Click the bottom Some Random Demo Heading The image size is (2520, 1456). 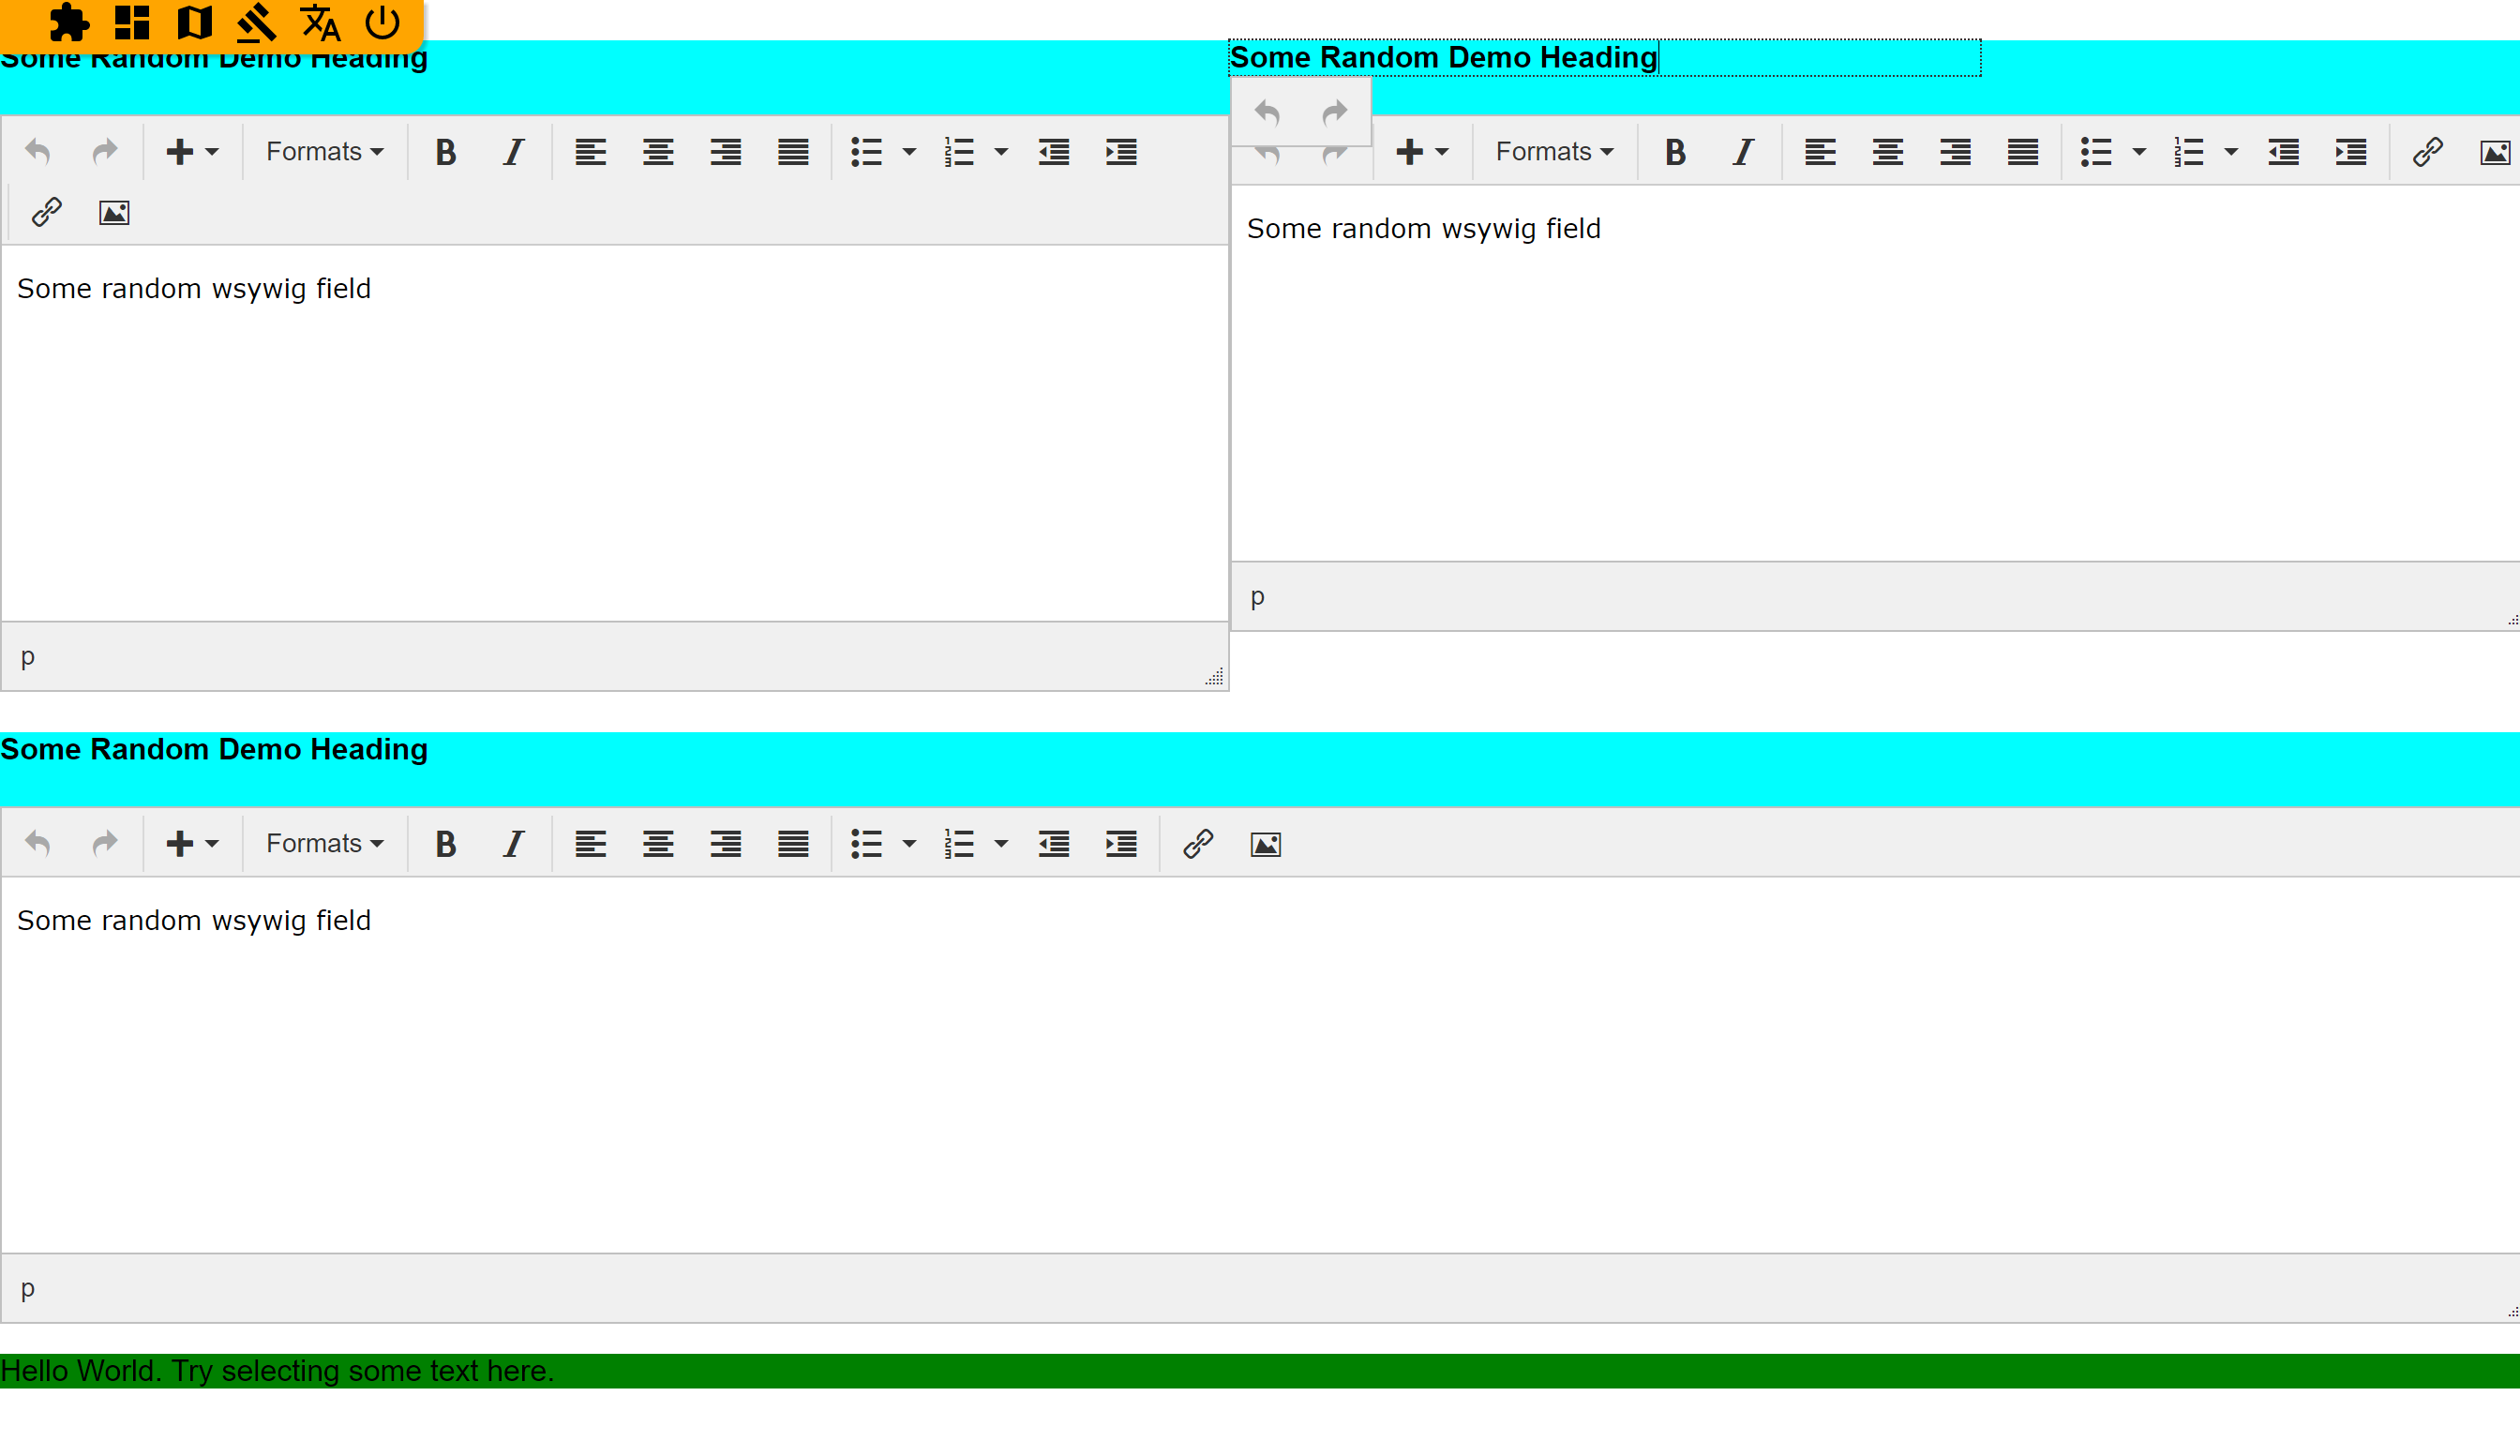214,749
